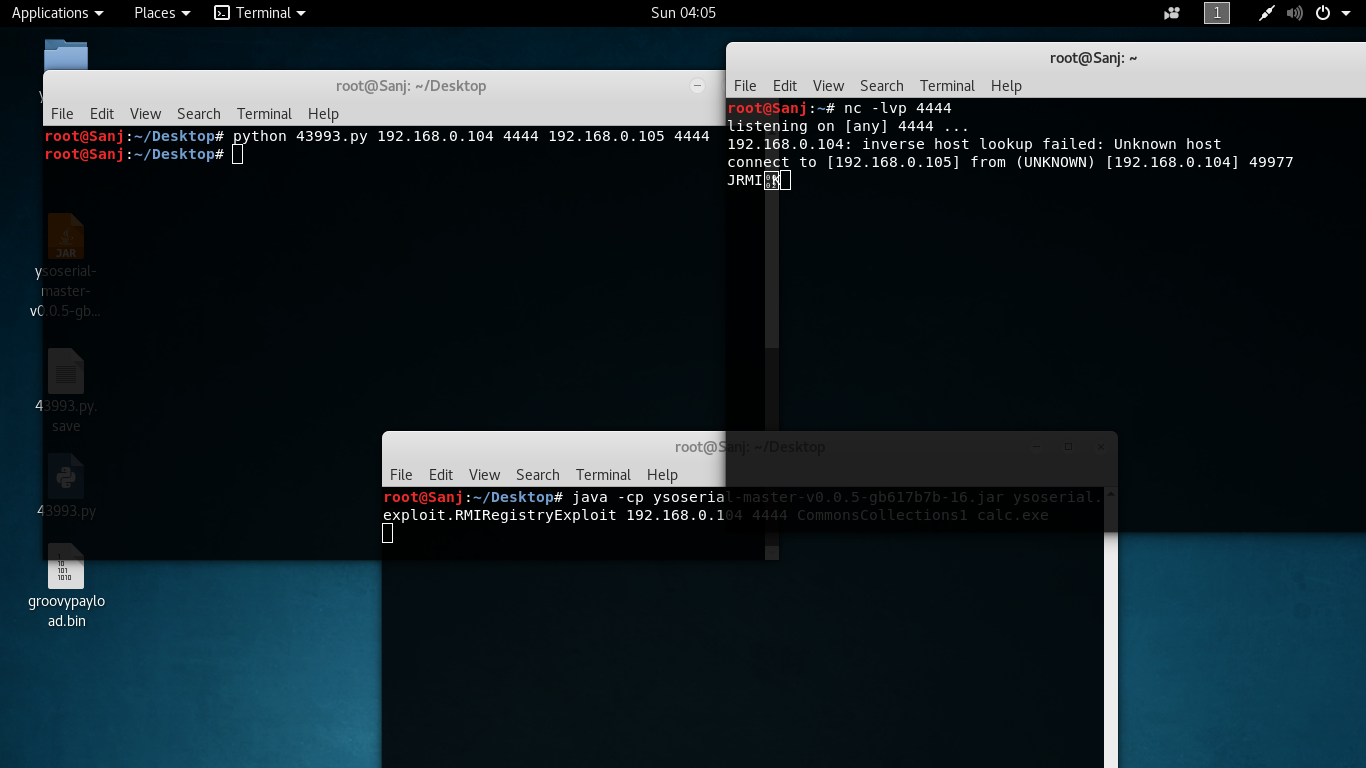Viewport: 1366px width, 768px height.
Task: Open Search menu in the python 43993.py terminal
Action: (199, 114)
